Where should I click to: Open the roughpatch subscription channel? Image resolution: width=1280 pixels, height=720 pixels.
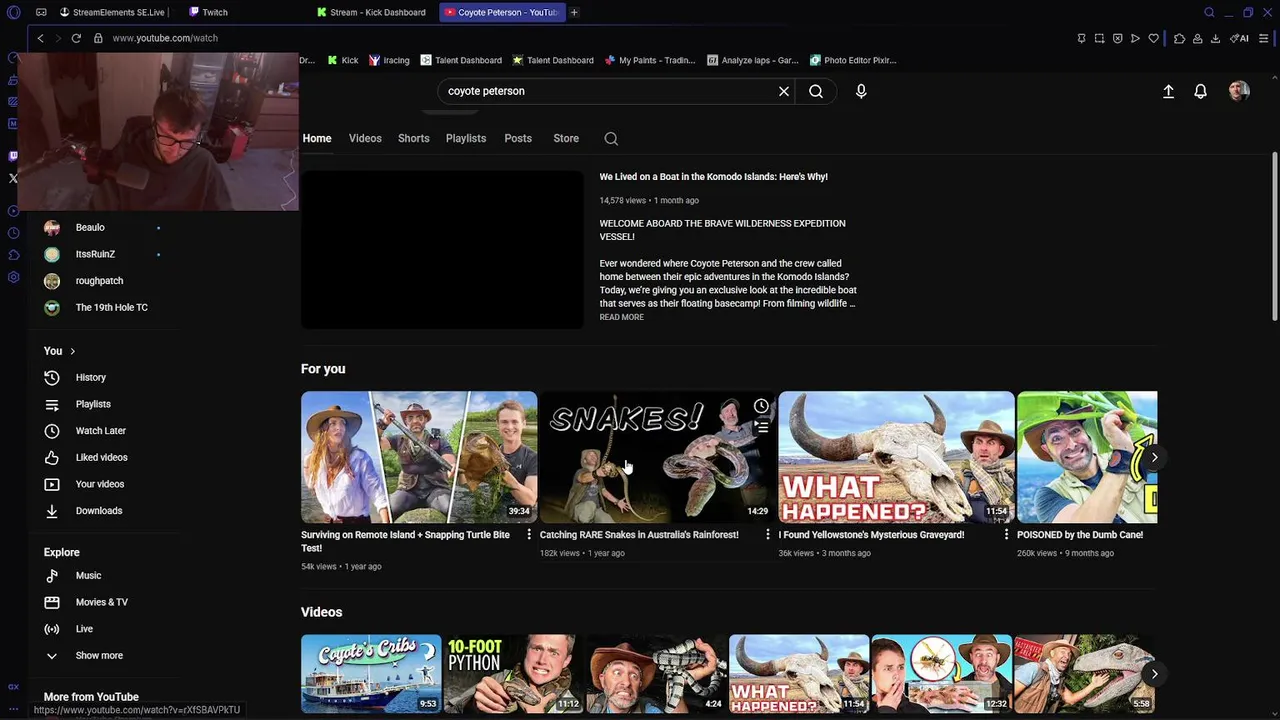[100, 281]
